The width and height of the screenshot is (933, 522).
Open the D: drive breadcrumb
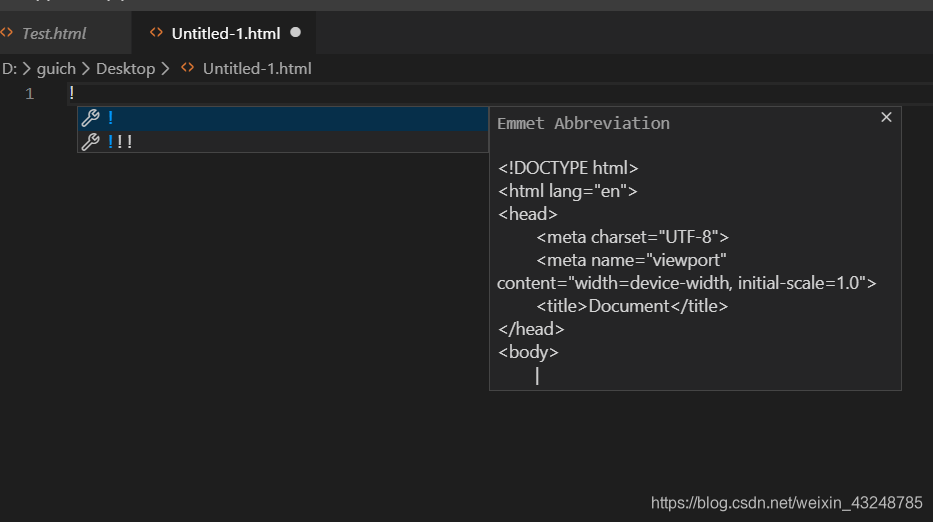point(10,69)
